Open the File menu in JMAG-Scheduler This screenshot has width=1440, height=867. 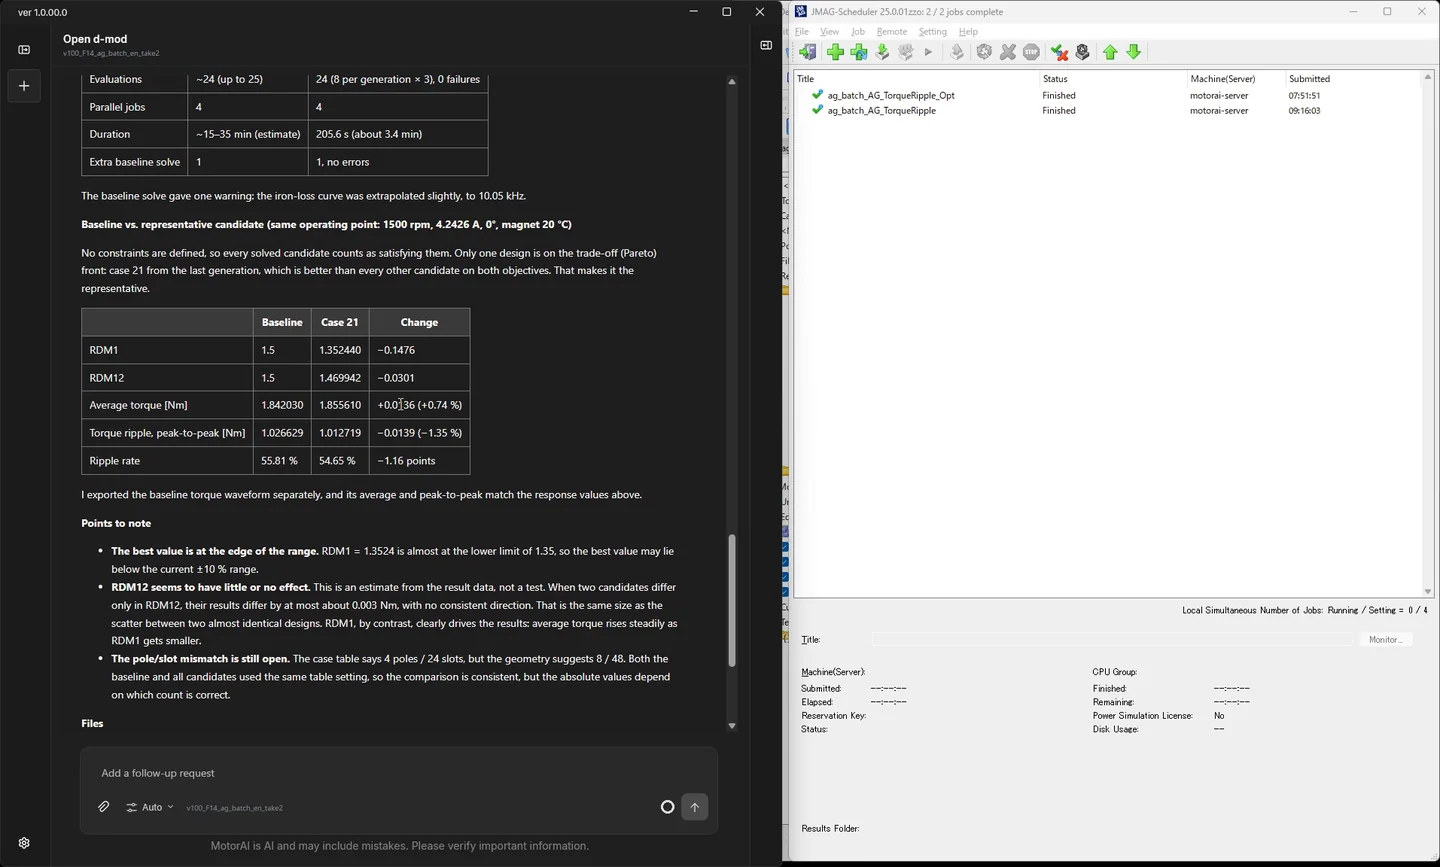pos(802,32)
